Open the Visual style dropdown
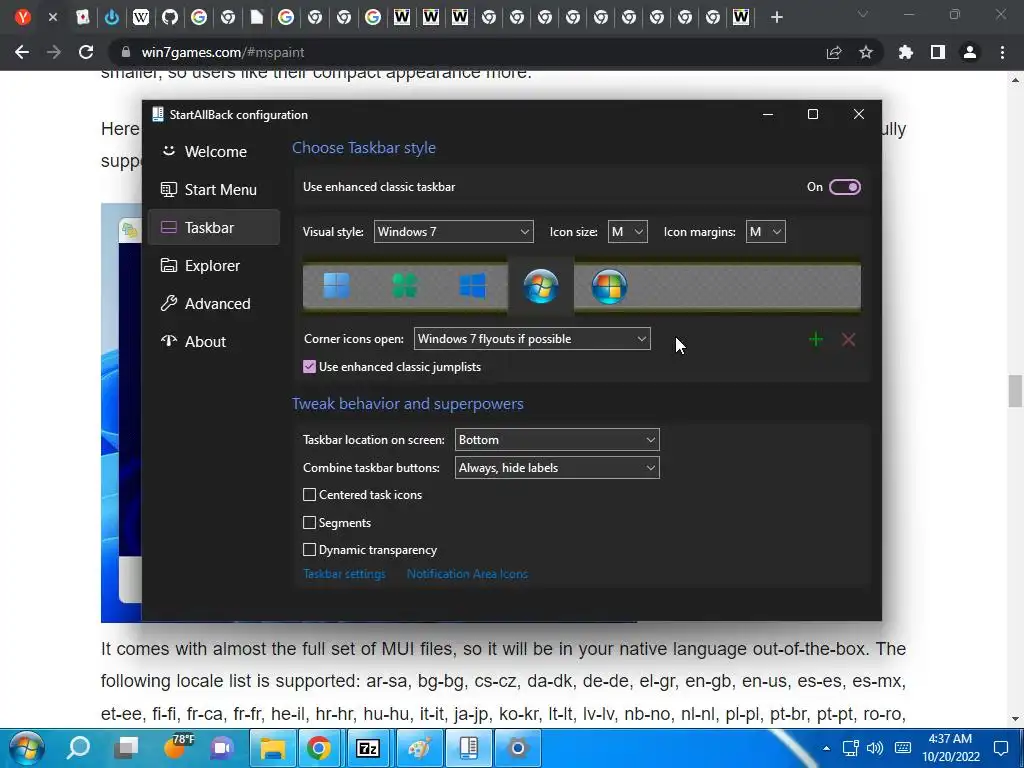Screen dimensions: 1024x768 [453, 232]
